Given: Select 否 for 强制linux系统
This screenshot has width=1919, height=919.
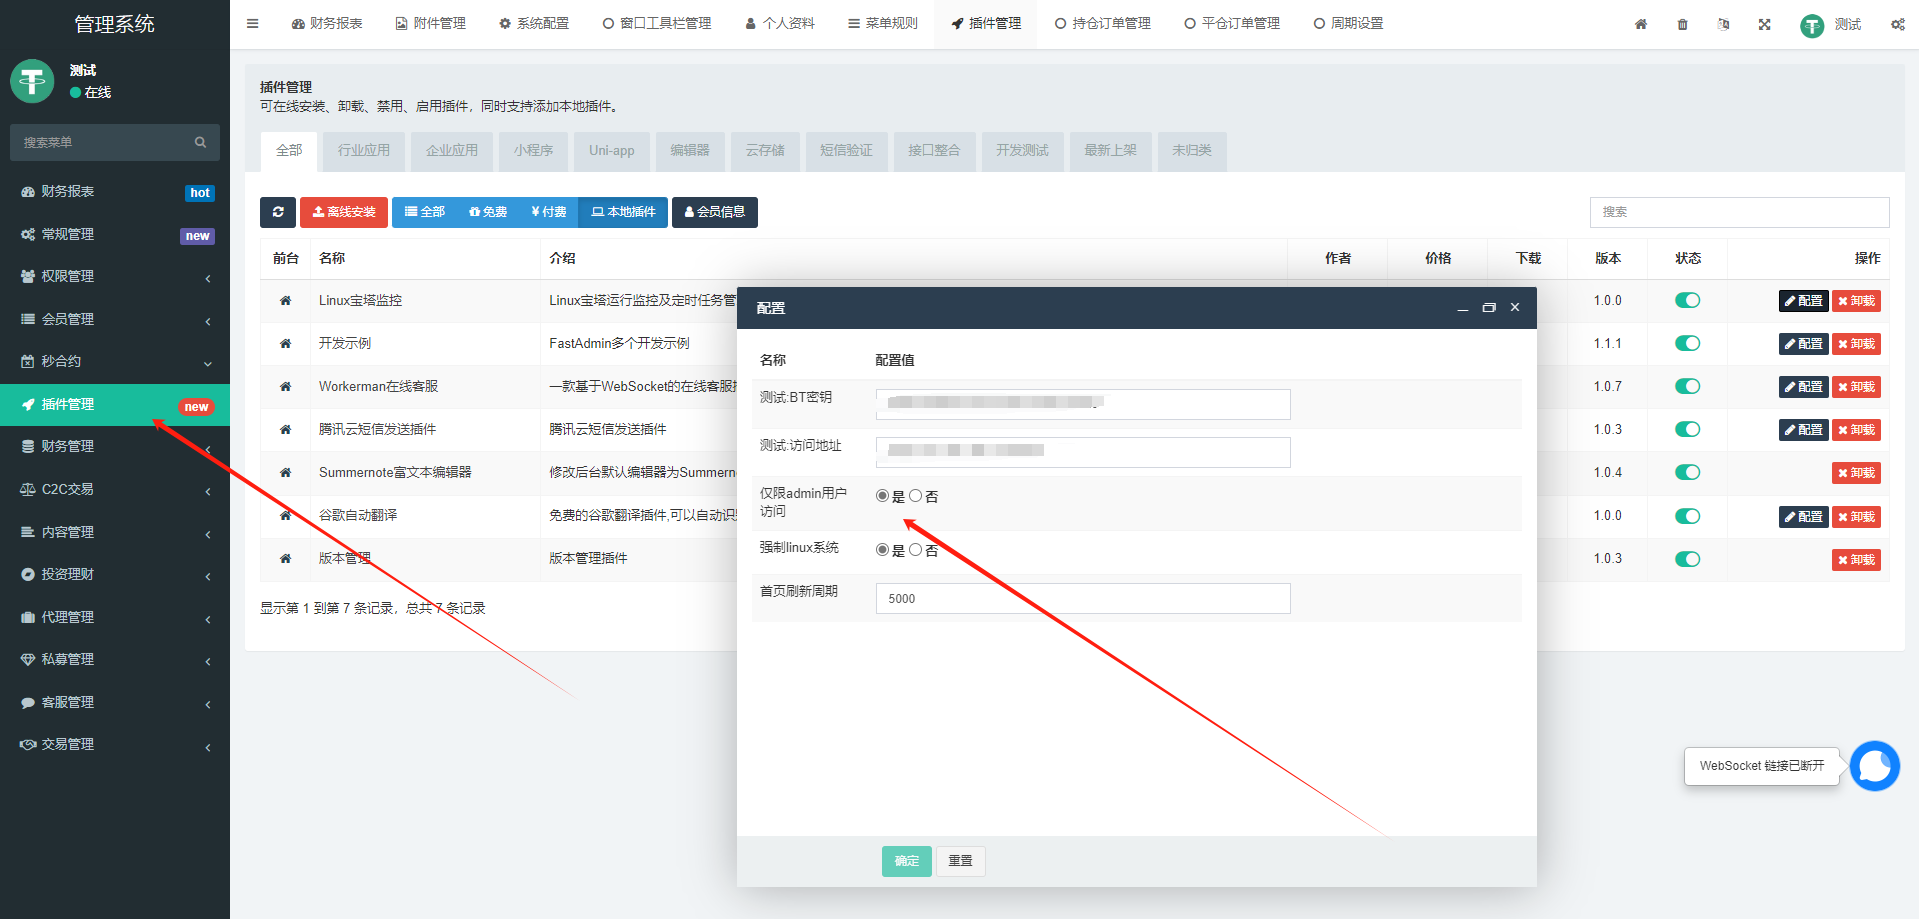Looking at the screenshot, I should (x=916, y=550).
